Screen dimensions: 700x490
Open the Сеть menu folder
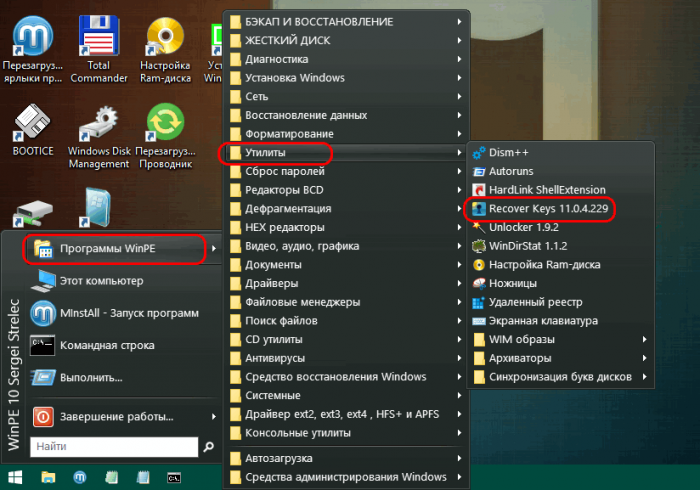pos(346,96)
